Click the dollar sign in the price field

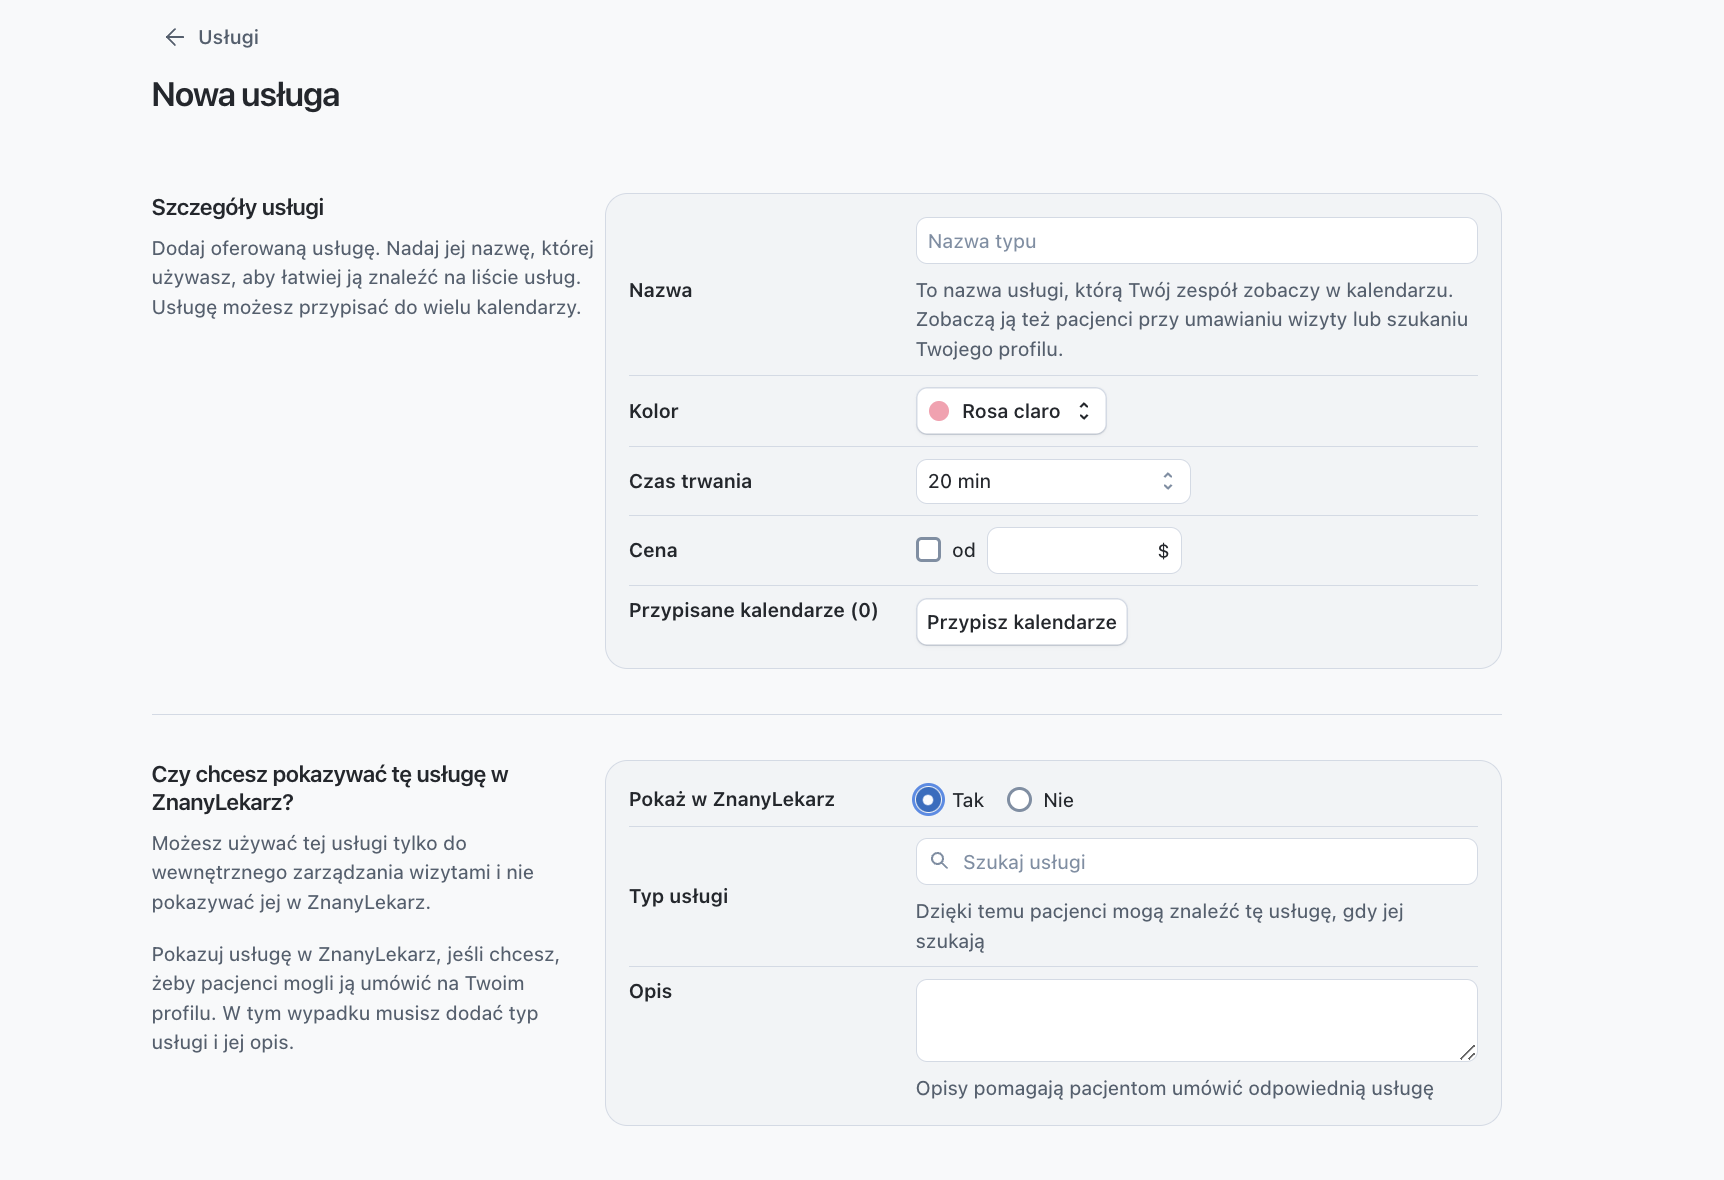pos(1162,550)
